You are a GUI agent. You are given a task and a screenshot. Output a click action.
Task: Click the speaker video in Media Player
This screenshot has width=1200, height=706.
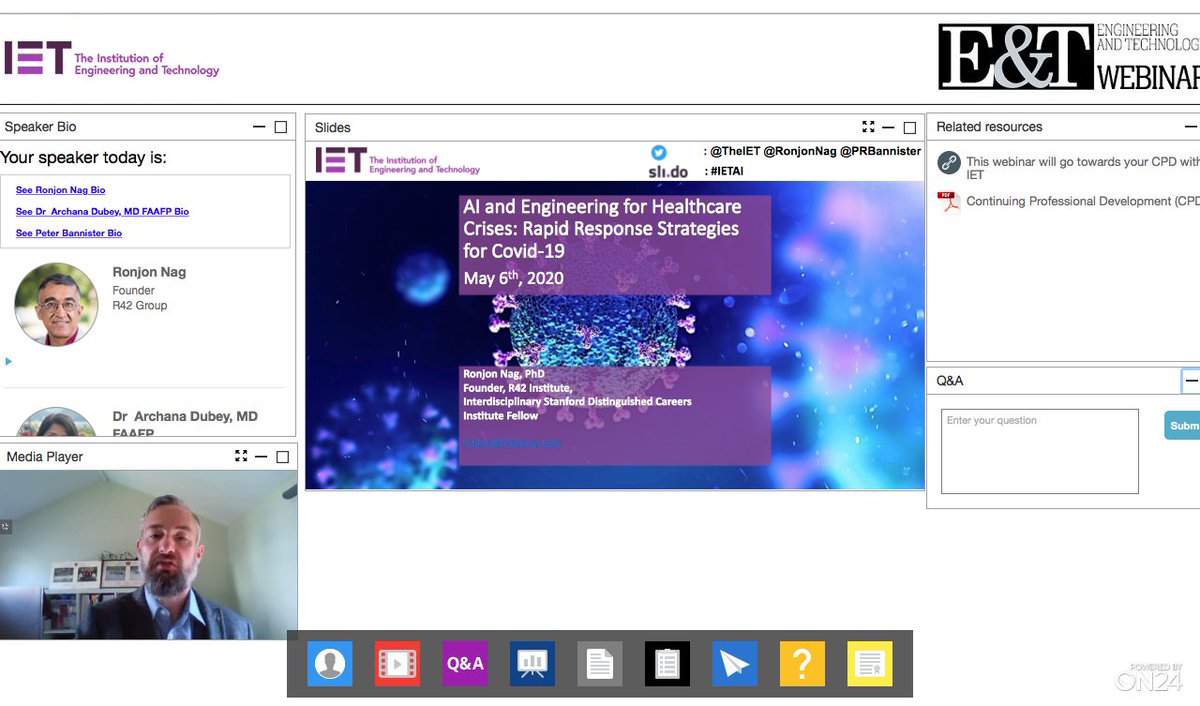pyautogui.click(x=148, y=555)
